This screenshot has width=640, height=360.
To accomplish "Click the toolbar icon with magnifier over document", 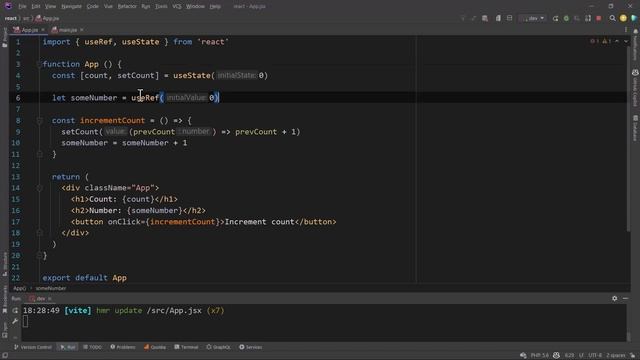I will pos(485,18).
